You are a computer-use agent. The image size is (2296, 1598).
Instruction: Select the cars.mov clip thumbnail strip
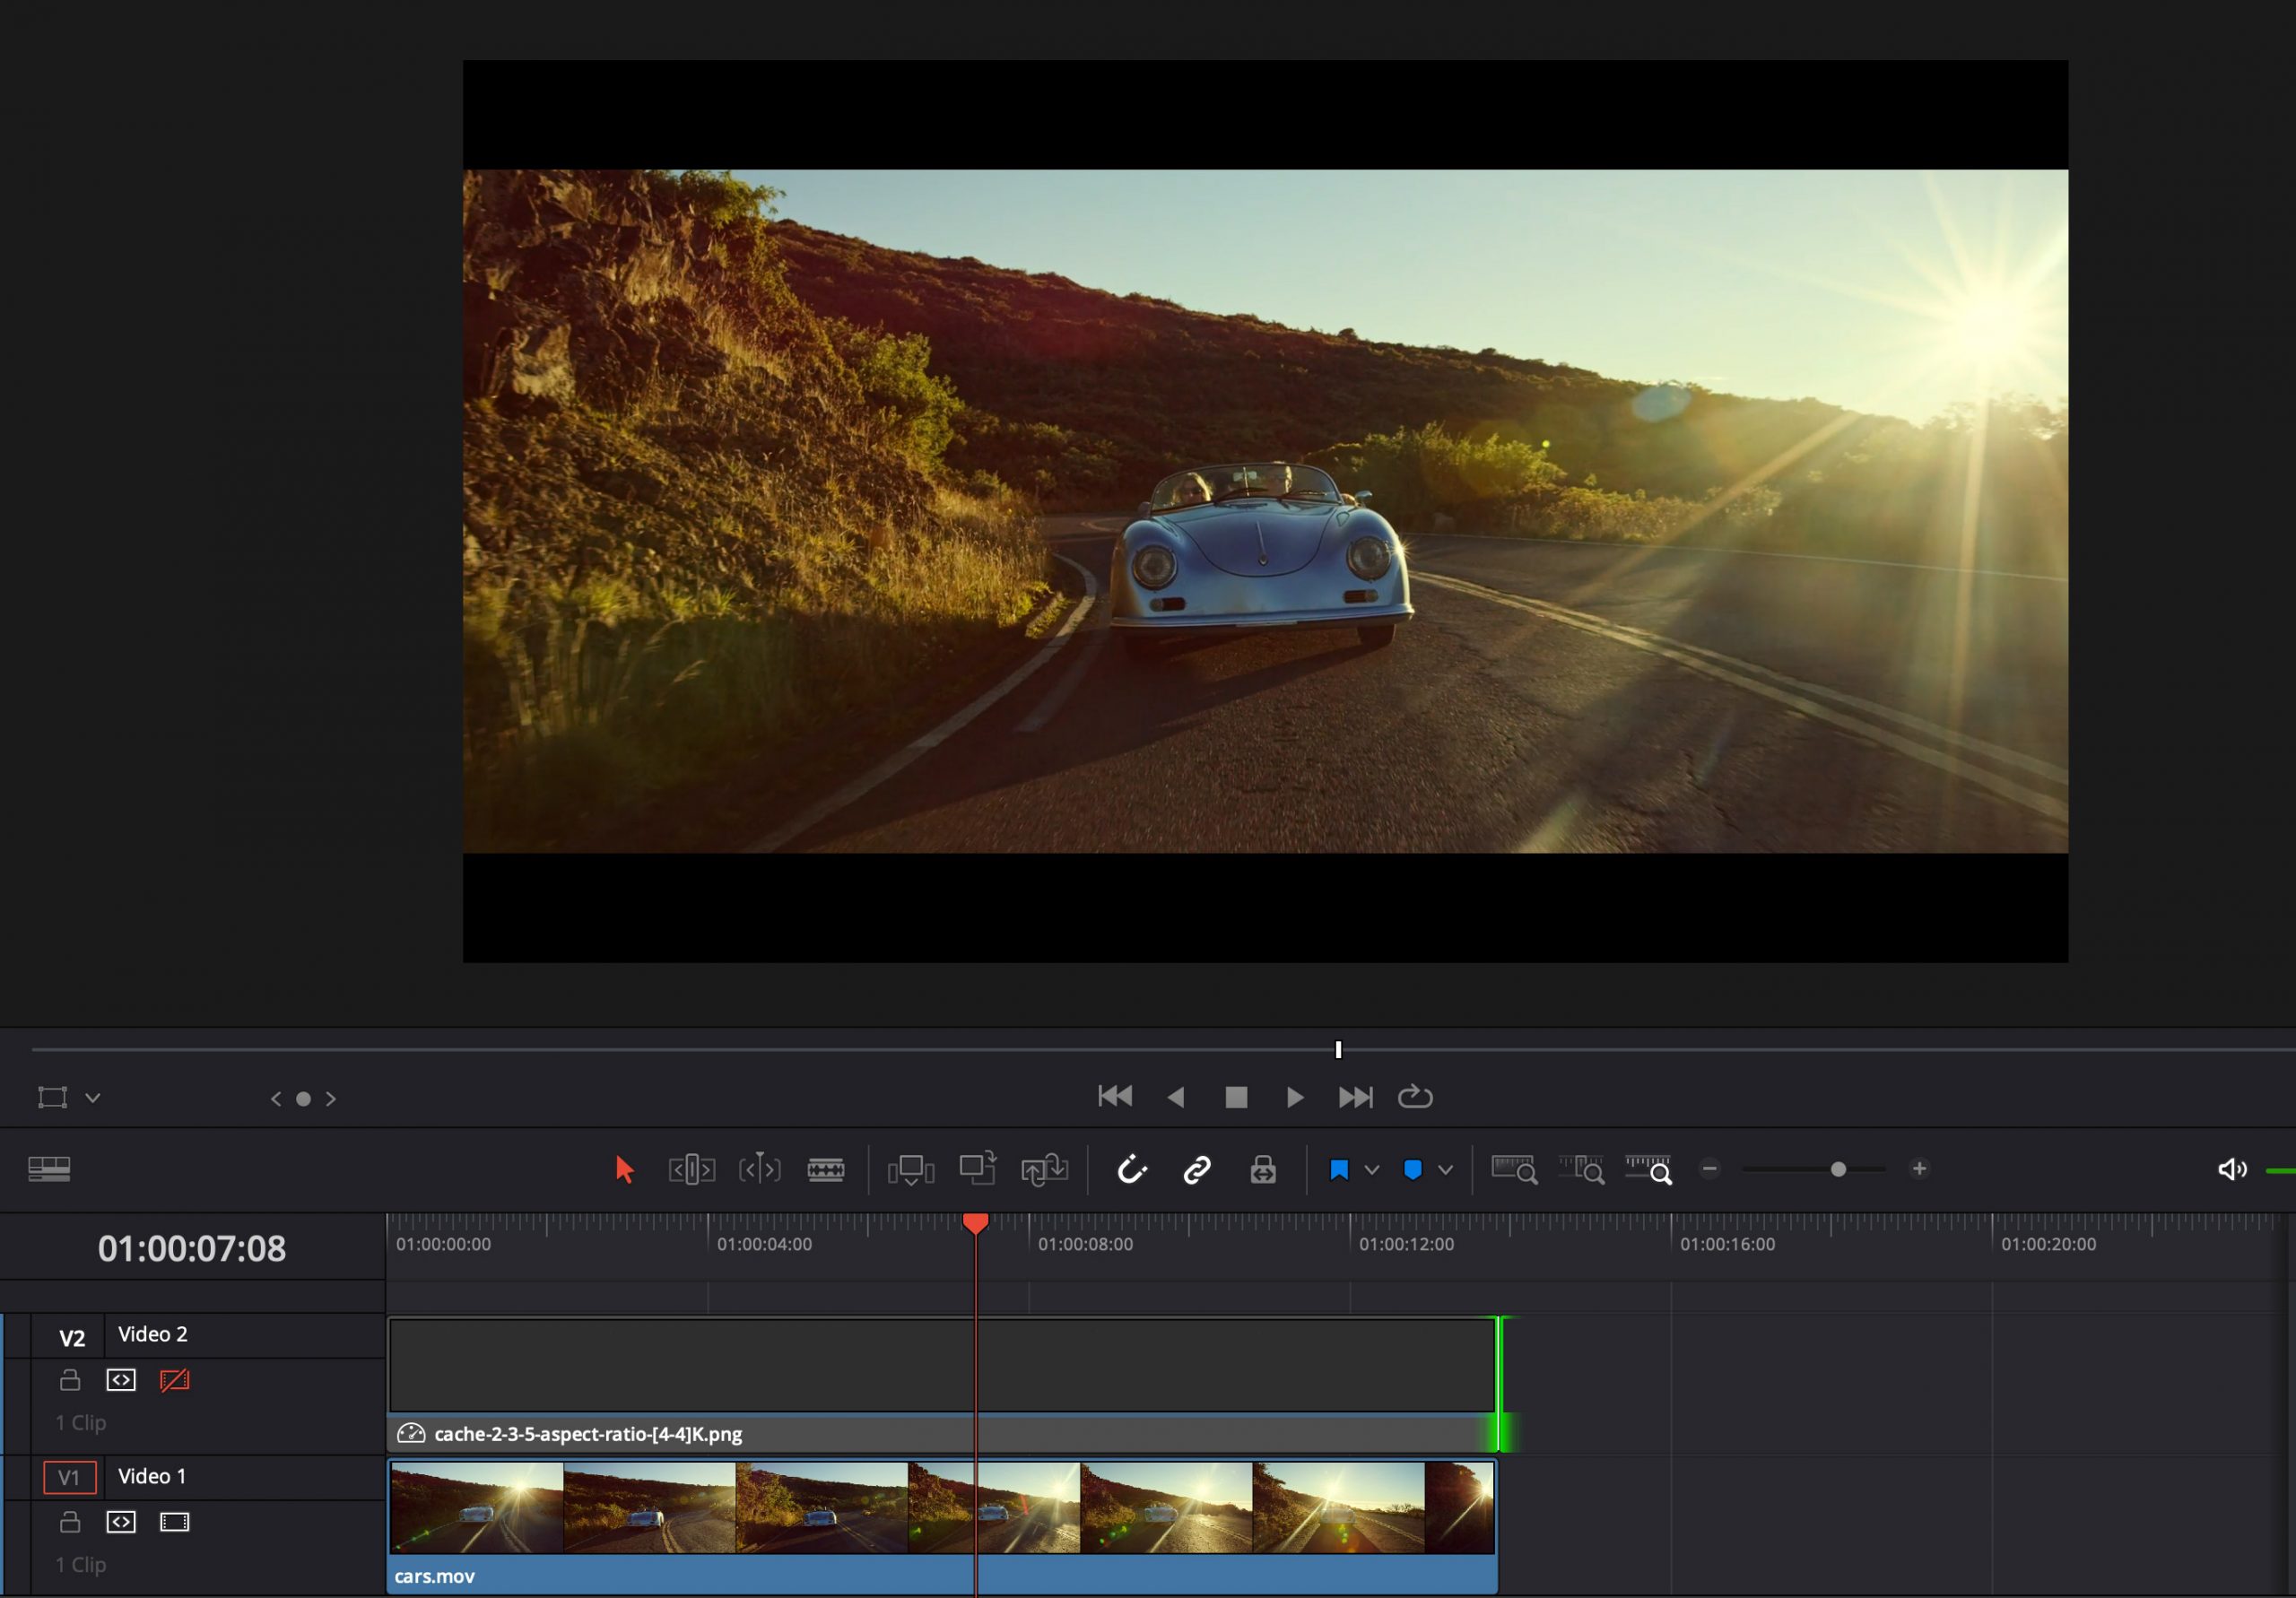click(x=941, y=1508)
